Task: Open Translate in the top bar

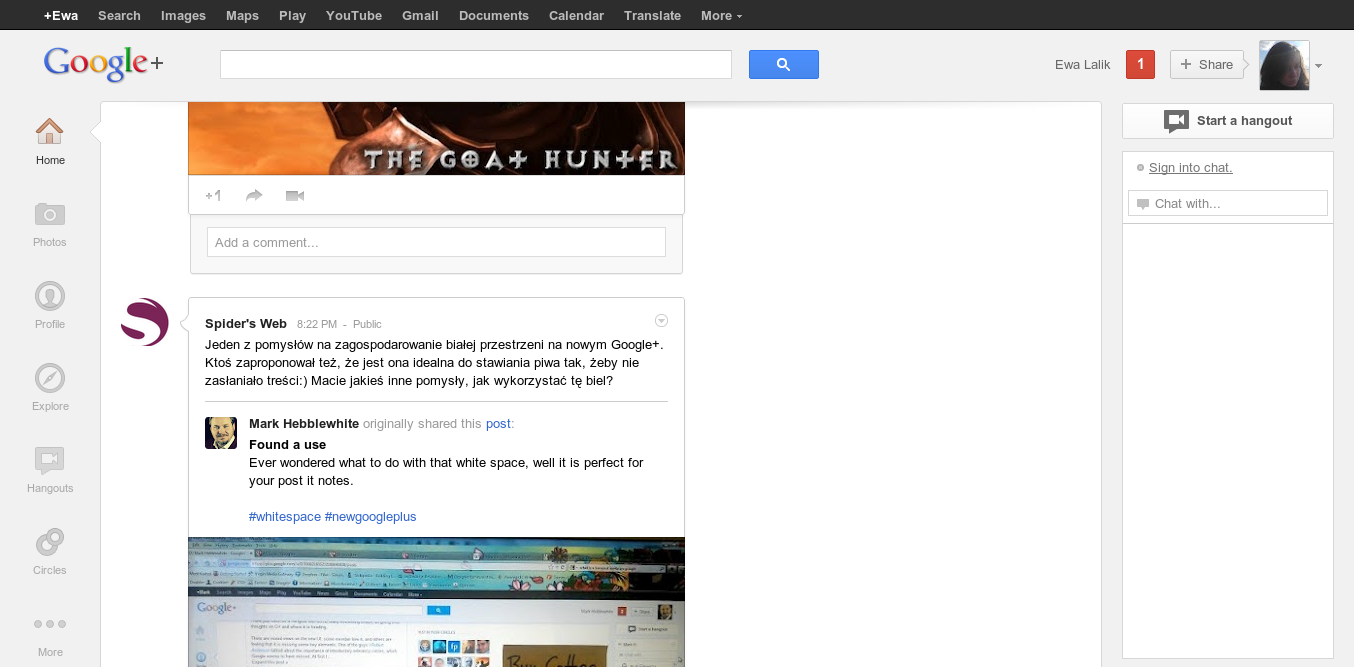Action: click(x=652, y=15)
